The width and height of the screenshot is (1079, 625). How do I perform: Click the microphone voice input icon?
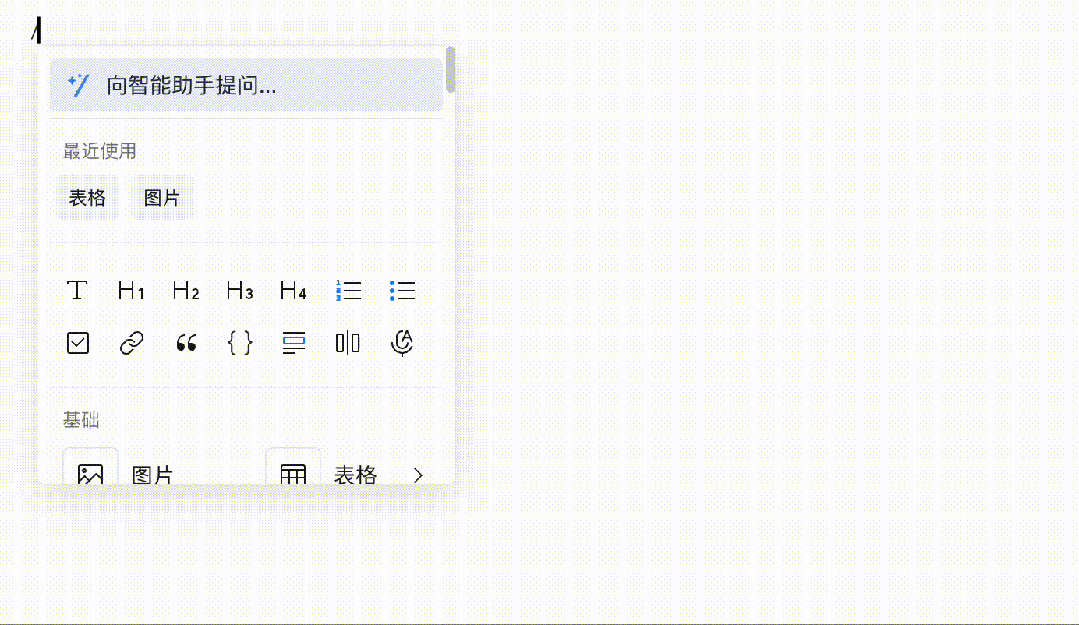click(x=402, y=343)
